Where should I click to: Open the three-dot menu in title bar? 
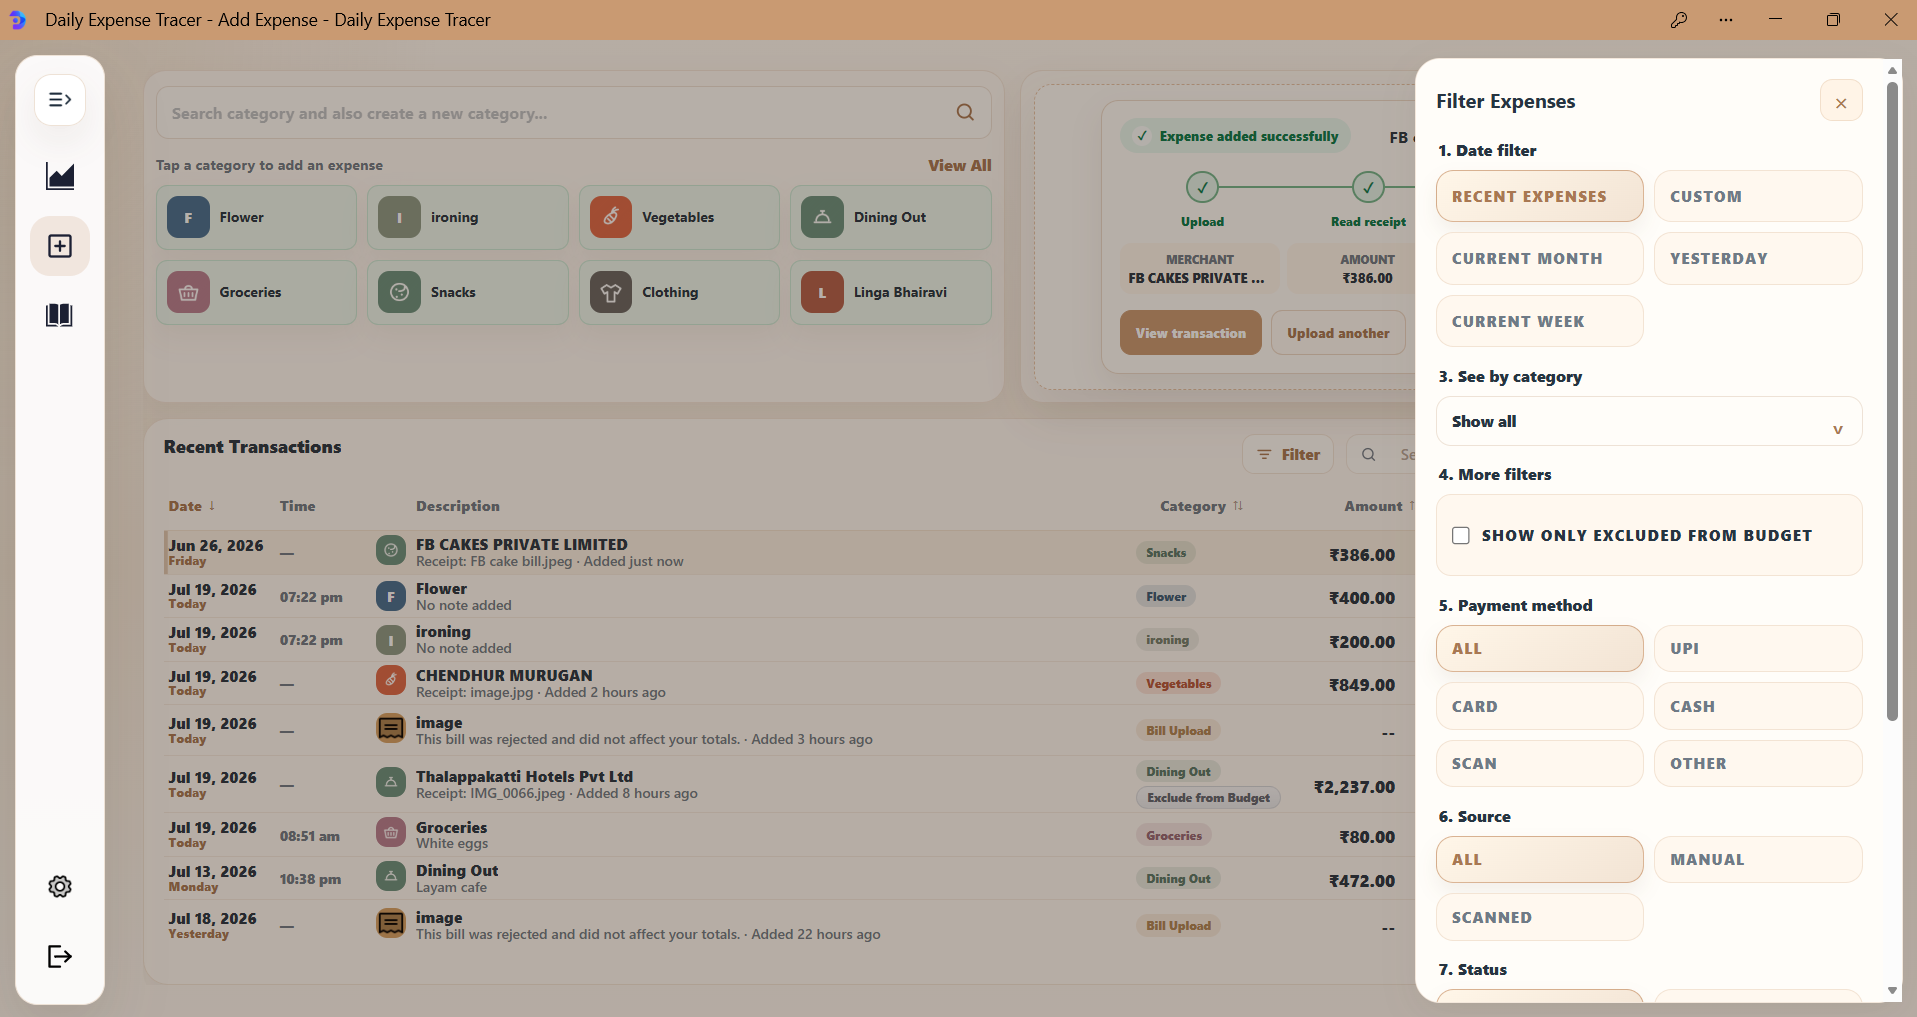[1726, 20]
